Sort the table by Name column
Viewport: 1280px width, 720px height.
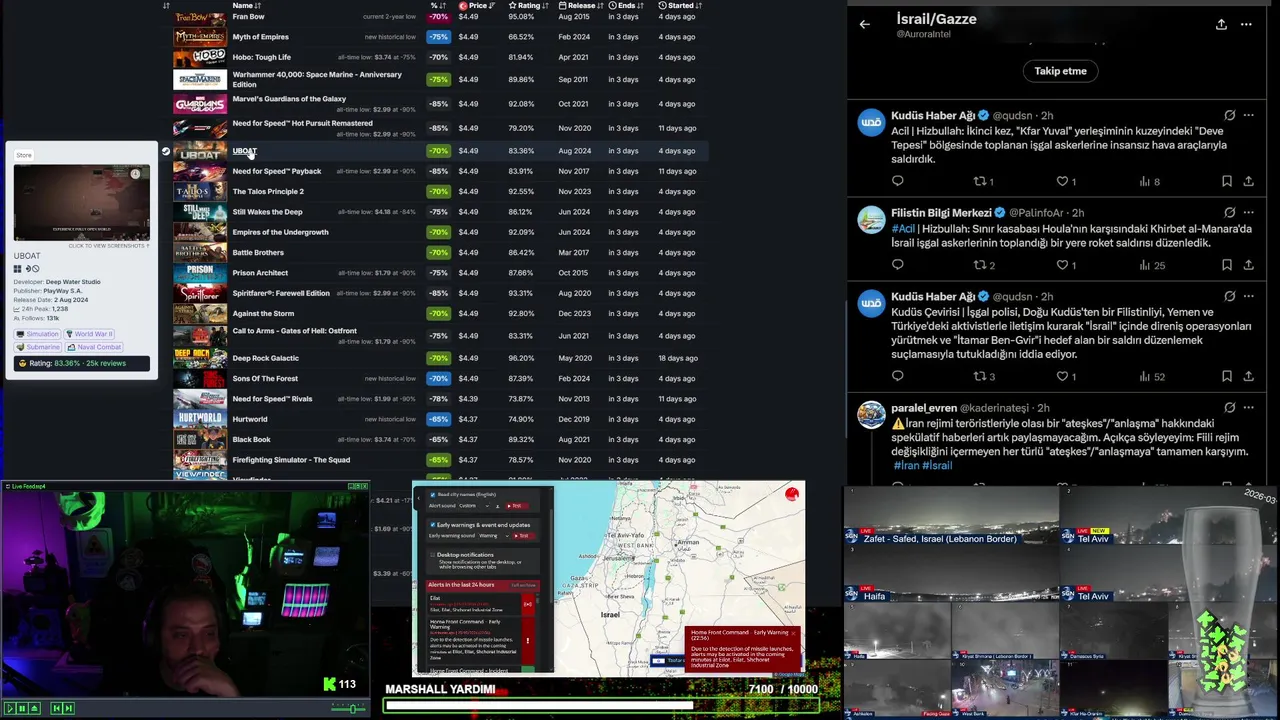[x=247, y=6]
